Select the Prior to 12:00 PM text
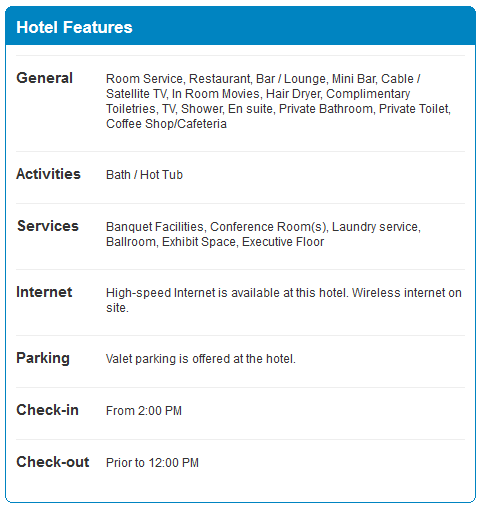 [x=152, y=463]
